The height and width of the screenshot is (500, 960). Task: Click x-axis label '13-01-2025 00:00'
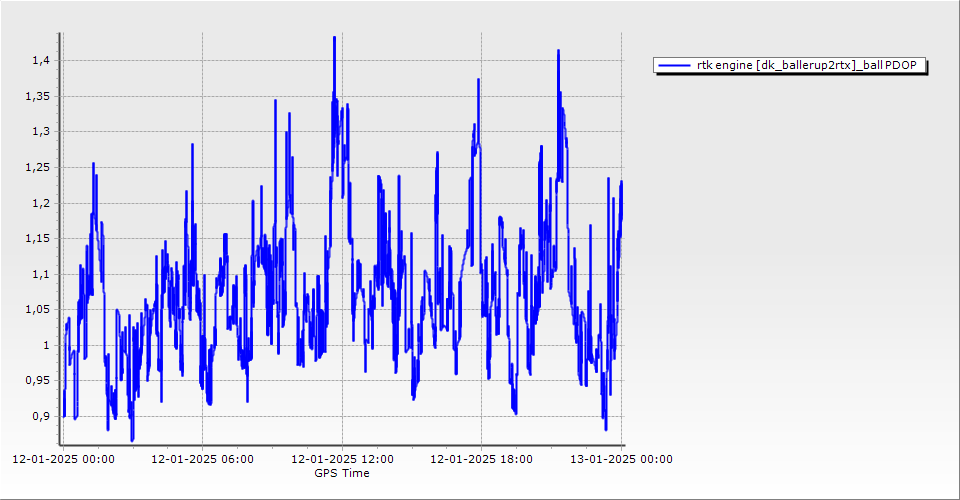pos(621,459)
